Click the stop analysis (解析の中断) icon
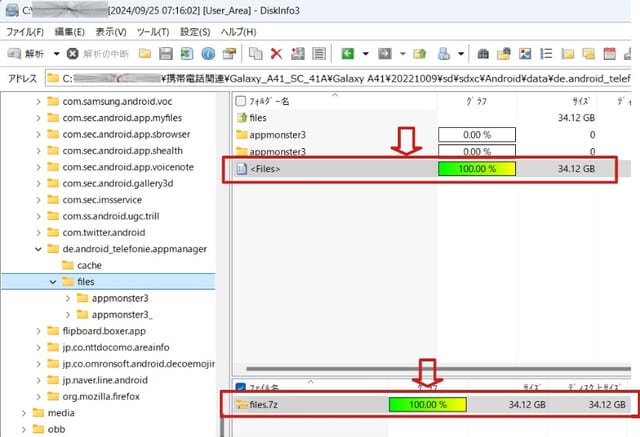Image resolution: width=640 pixels, height=437 pixels. pyautogui.click(x=73, y=53)
